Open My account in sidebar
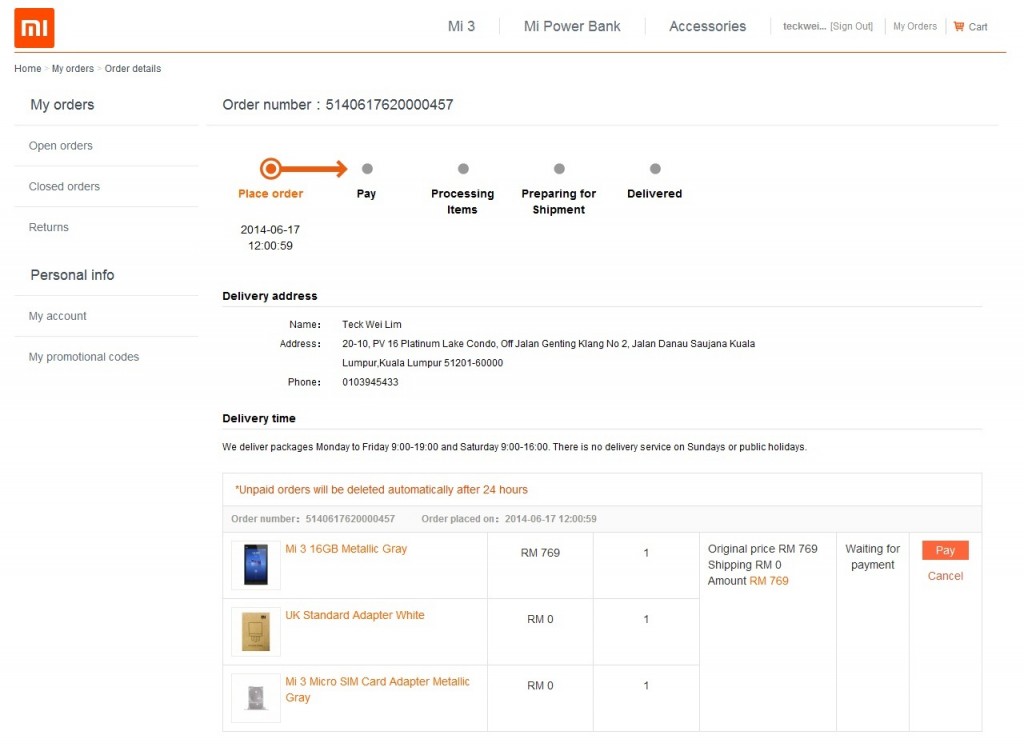Viewport: 1024px width, 747px height. click(x=57, y=316)
